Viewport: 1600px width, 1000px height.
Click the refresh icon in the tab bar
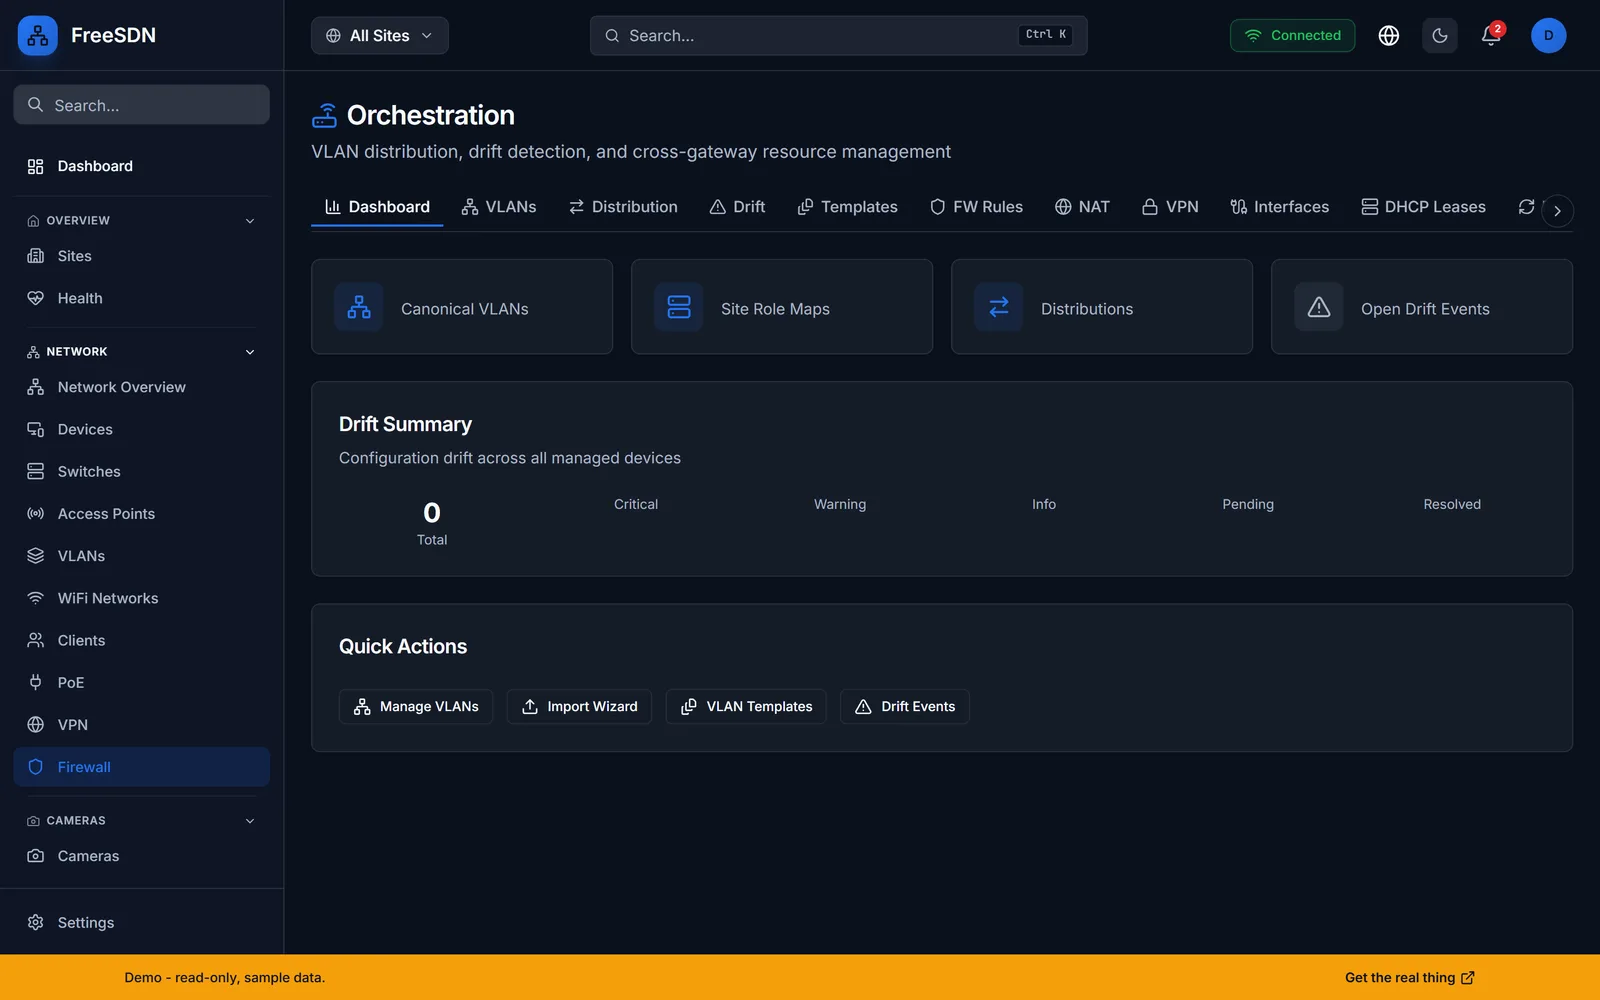point(1526,207)
